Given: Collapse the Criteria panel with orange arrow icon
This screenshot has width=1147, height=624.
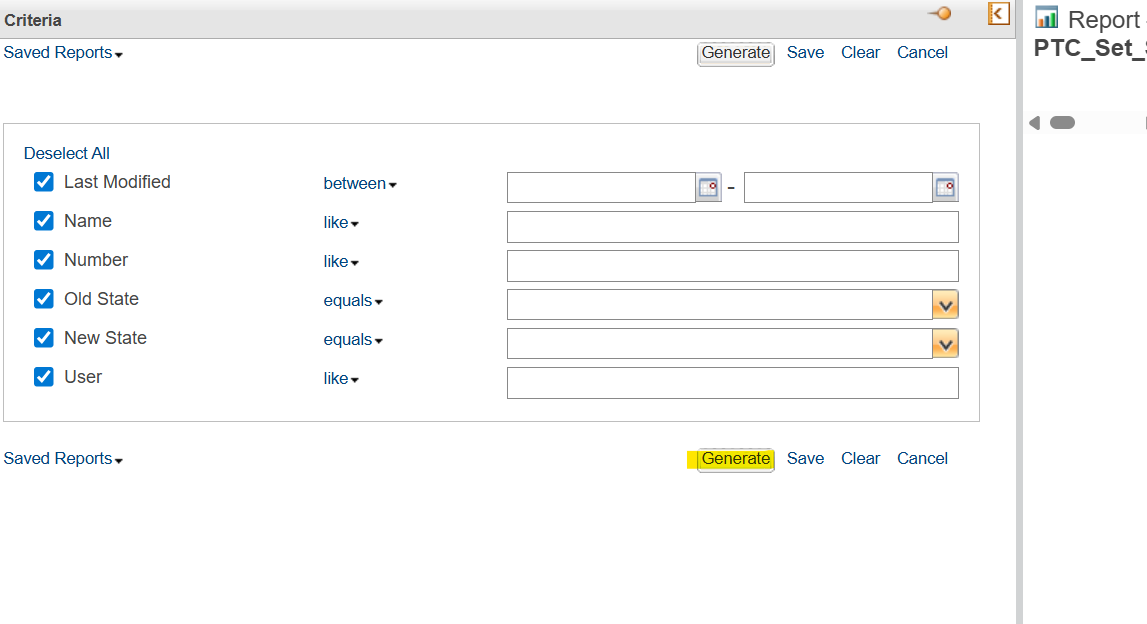Looking at the screenshot, I should pos(996,14).
